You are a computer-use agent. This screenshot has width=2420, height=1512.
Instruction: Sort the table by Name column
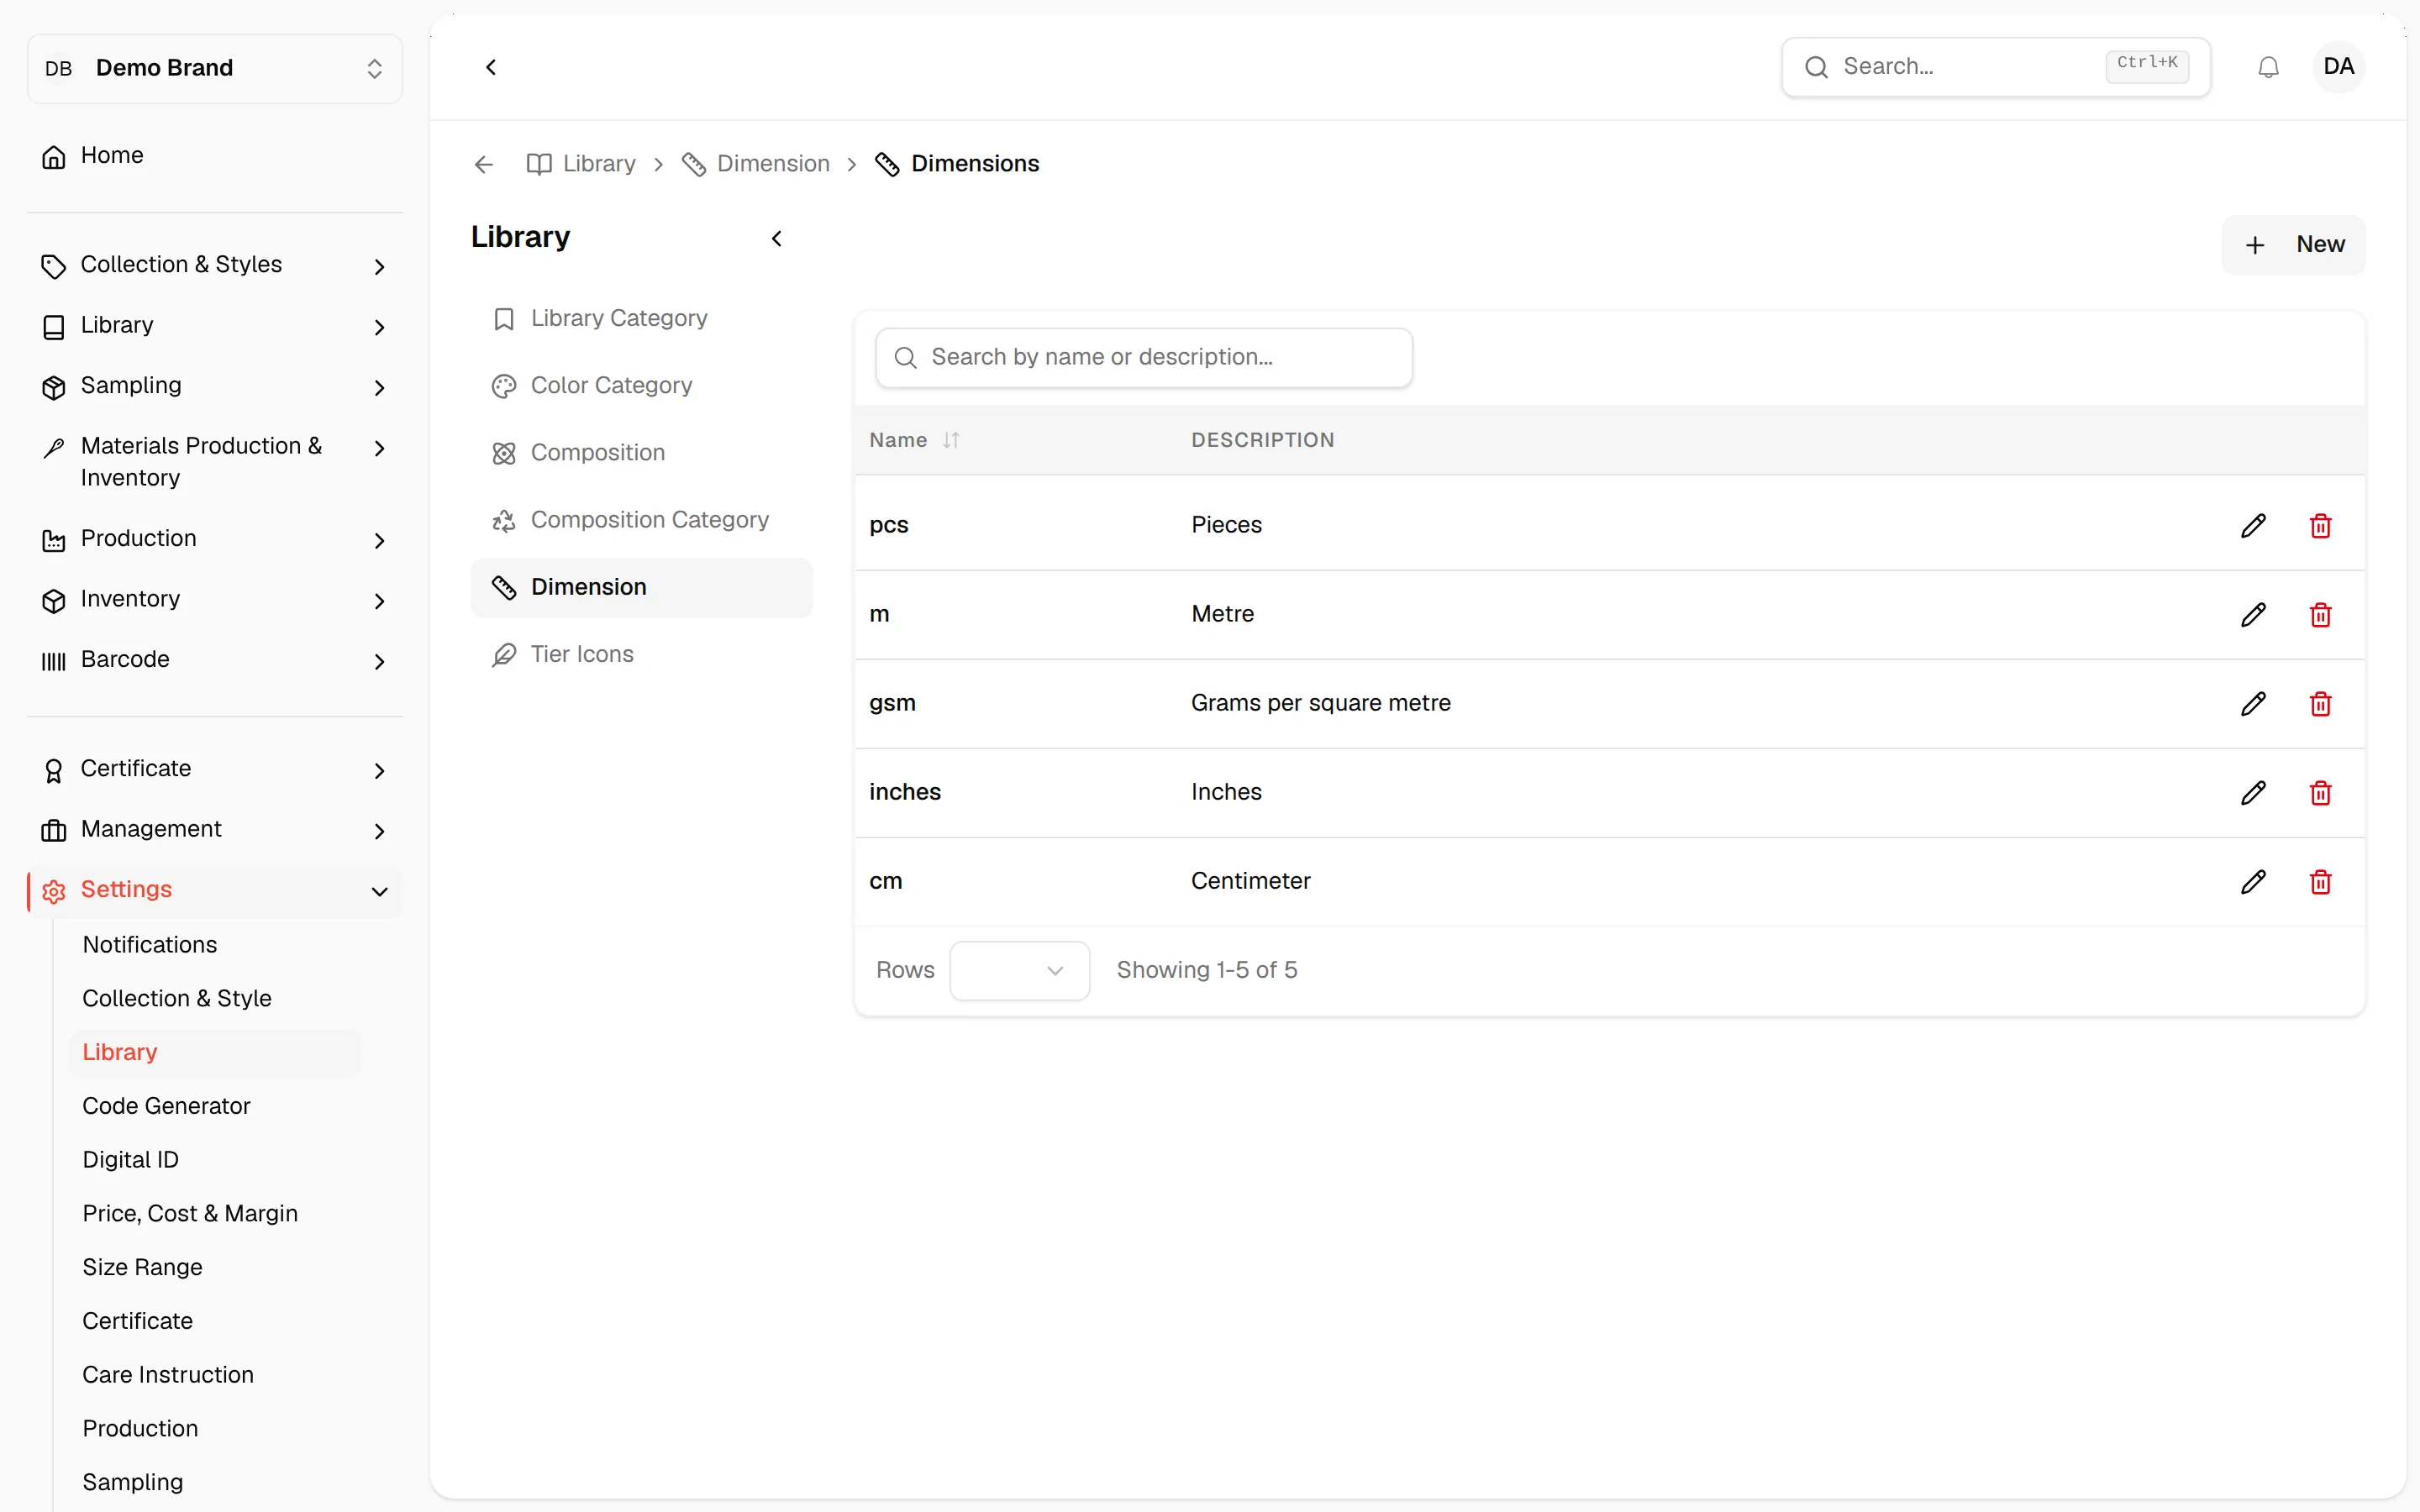tap(914, 440)
